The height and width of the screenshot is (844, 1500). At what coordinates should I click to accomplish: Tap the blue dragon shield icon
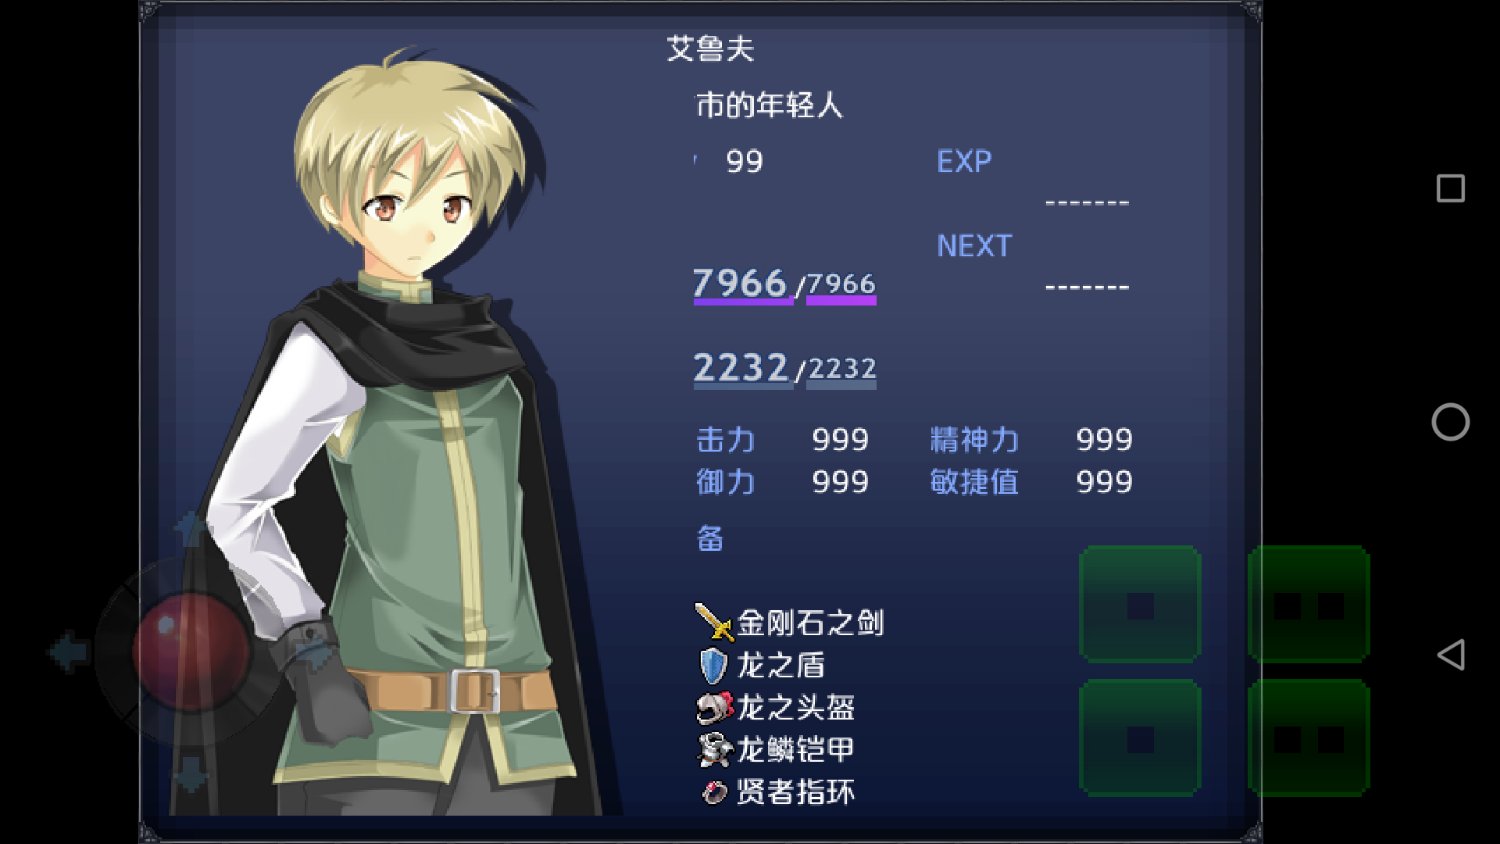click(x=712, y=665)
